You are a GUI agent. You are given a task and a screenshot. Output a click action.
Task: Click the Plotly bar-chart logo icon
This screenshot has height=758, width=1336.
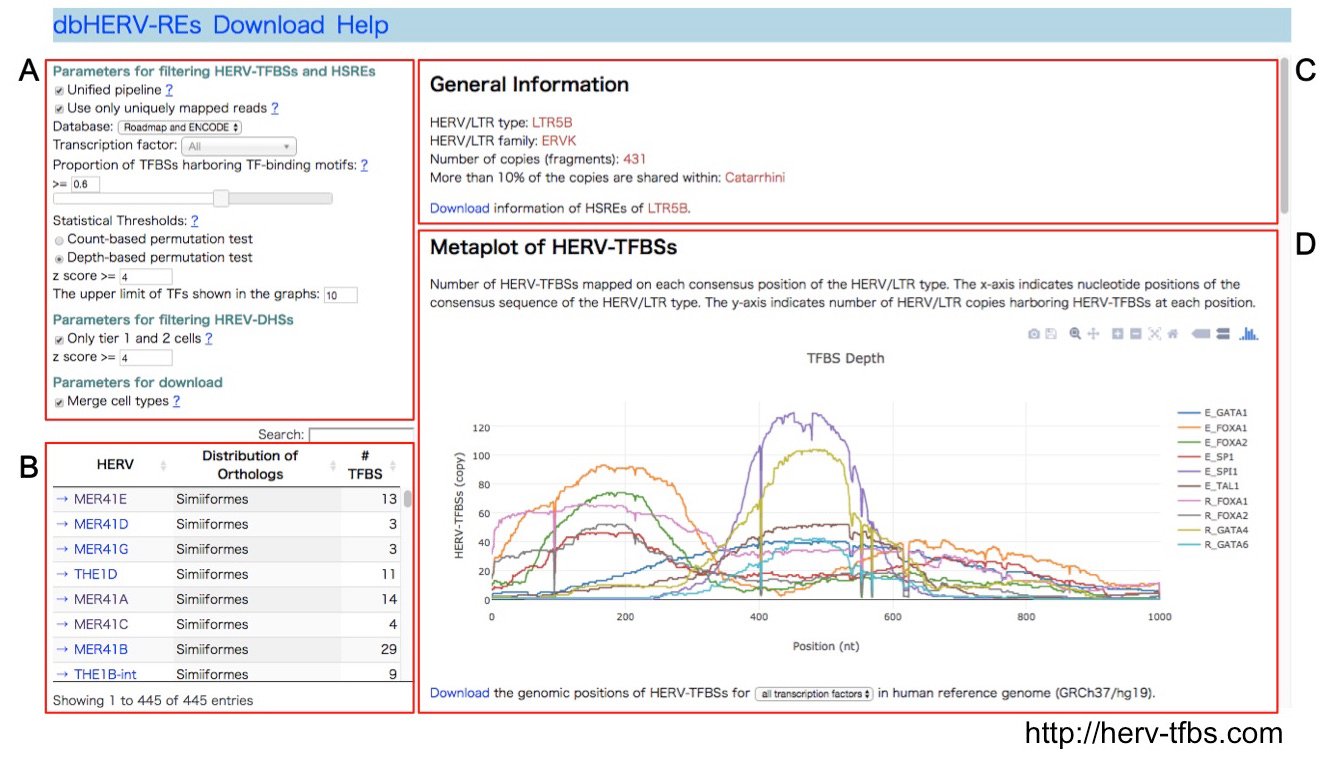point(1248,334)
